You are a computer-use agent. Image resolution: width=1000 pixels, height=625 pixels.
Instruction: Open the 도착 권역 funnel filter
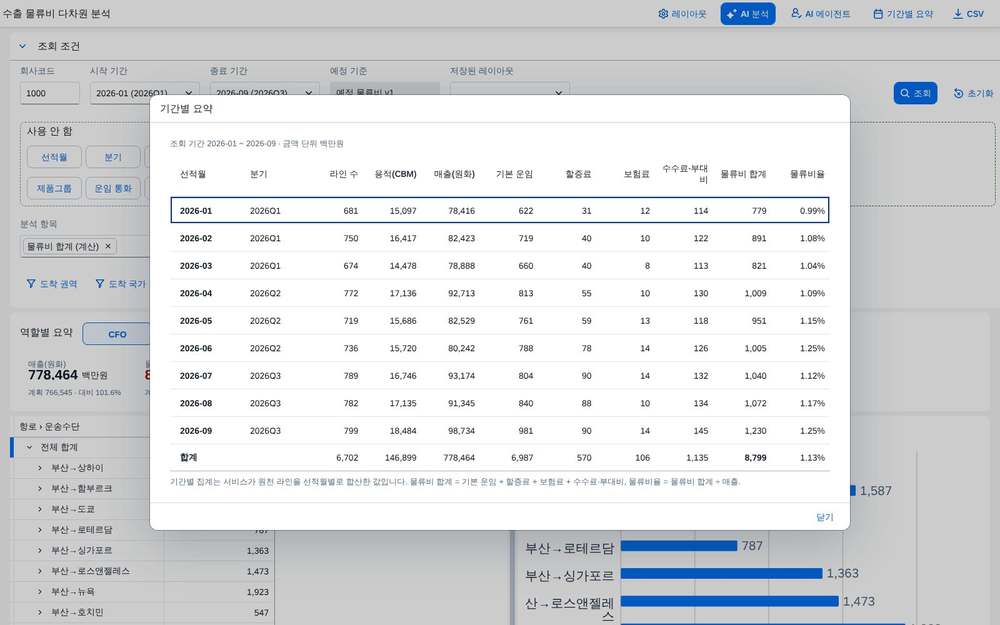pyautogui.click(x=52, y=284)
